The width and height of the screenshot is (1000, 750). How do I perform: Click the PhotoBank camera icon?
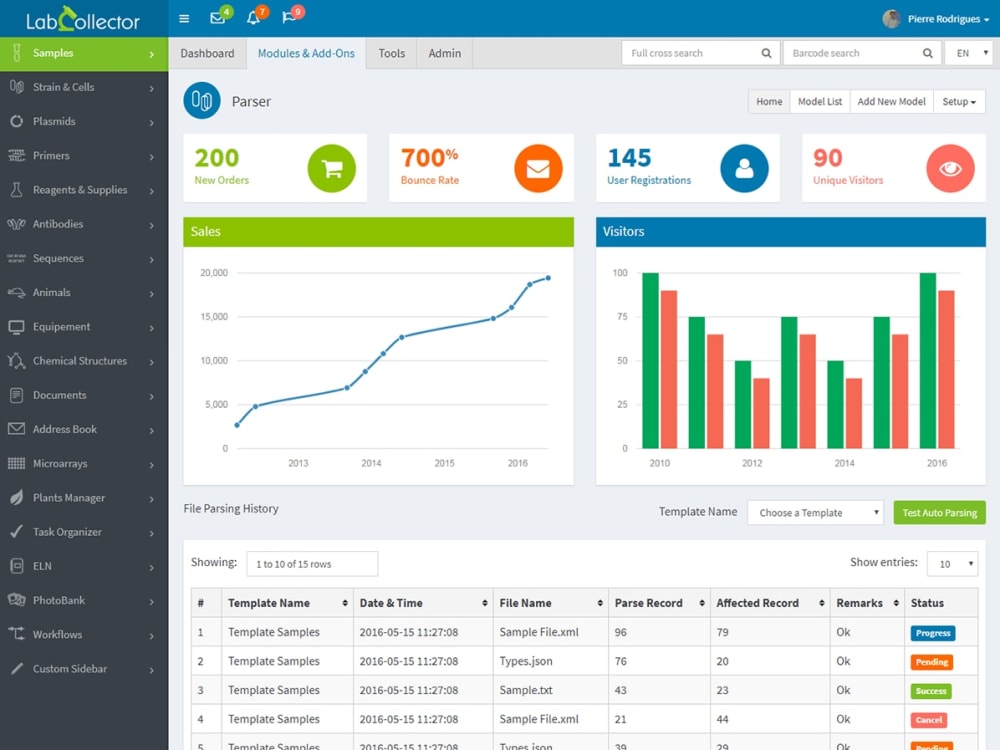coord(17,600)
